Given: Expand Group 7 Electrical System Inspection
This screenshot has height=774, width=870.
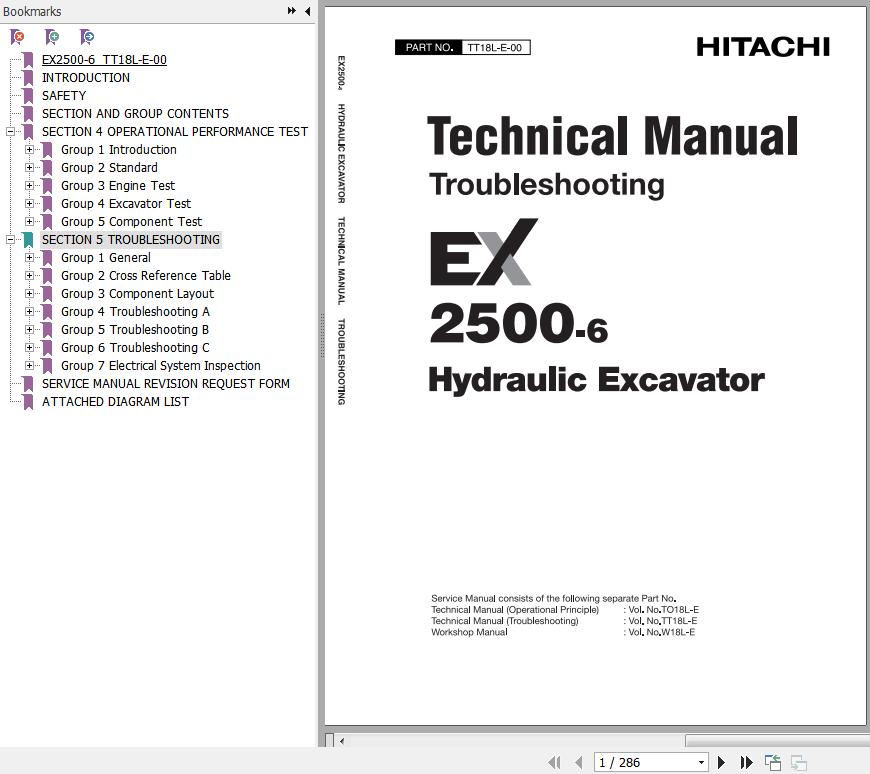Looking at the screenshot, I should (29, 366).
